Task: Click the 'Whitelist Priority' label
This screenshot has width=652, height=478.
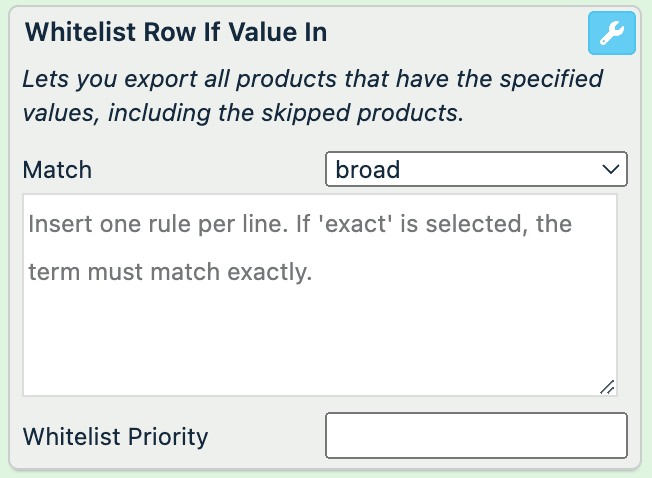Action: 115,437
